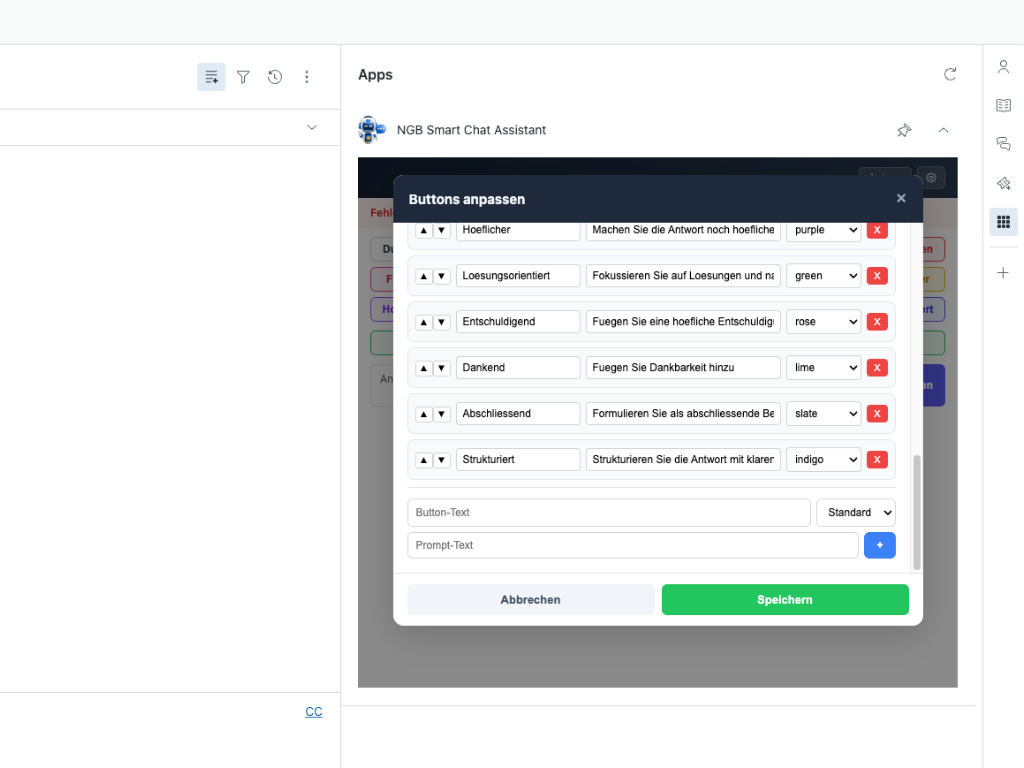Open the purple color dropdown for Hoeflicher

point(823,230)
